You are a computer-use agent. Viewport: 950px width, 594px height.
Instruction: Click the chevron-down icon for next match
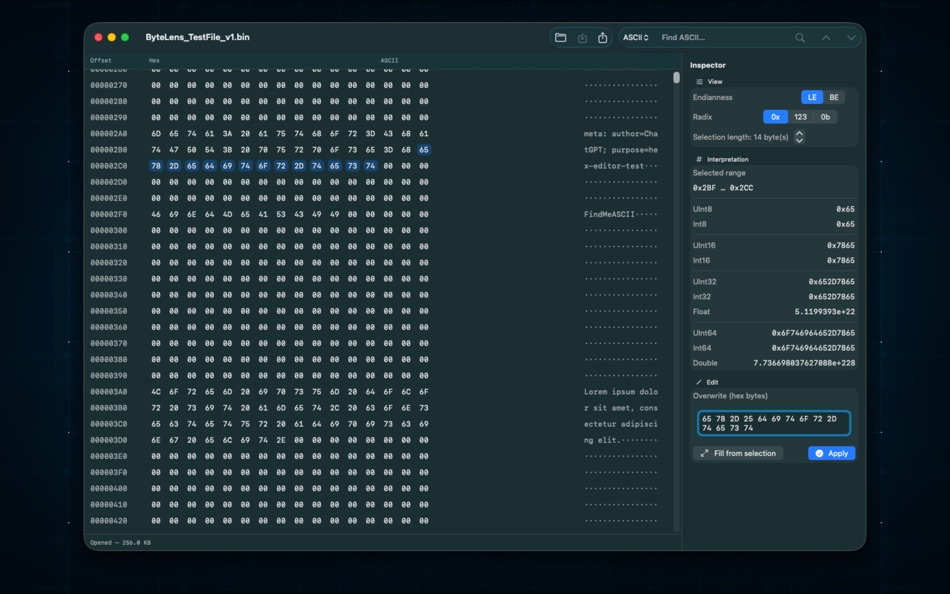[x=850, y=37]
